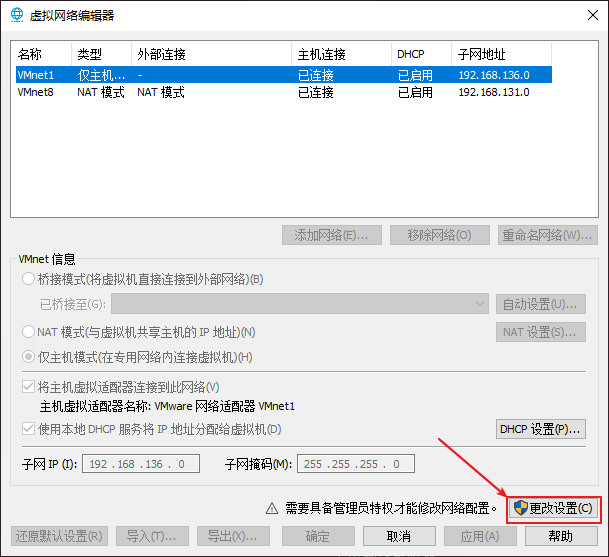Click the 移除网络(O) button

pyautogui.click(x=440, y=235)
